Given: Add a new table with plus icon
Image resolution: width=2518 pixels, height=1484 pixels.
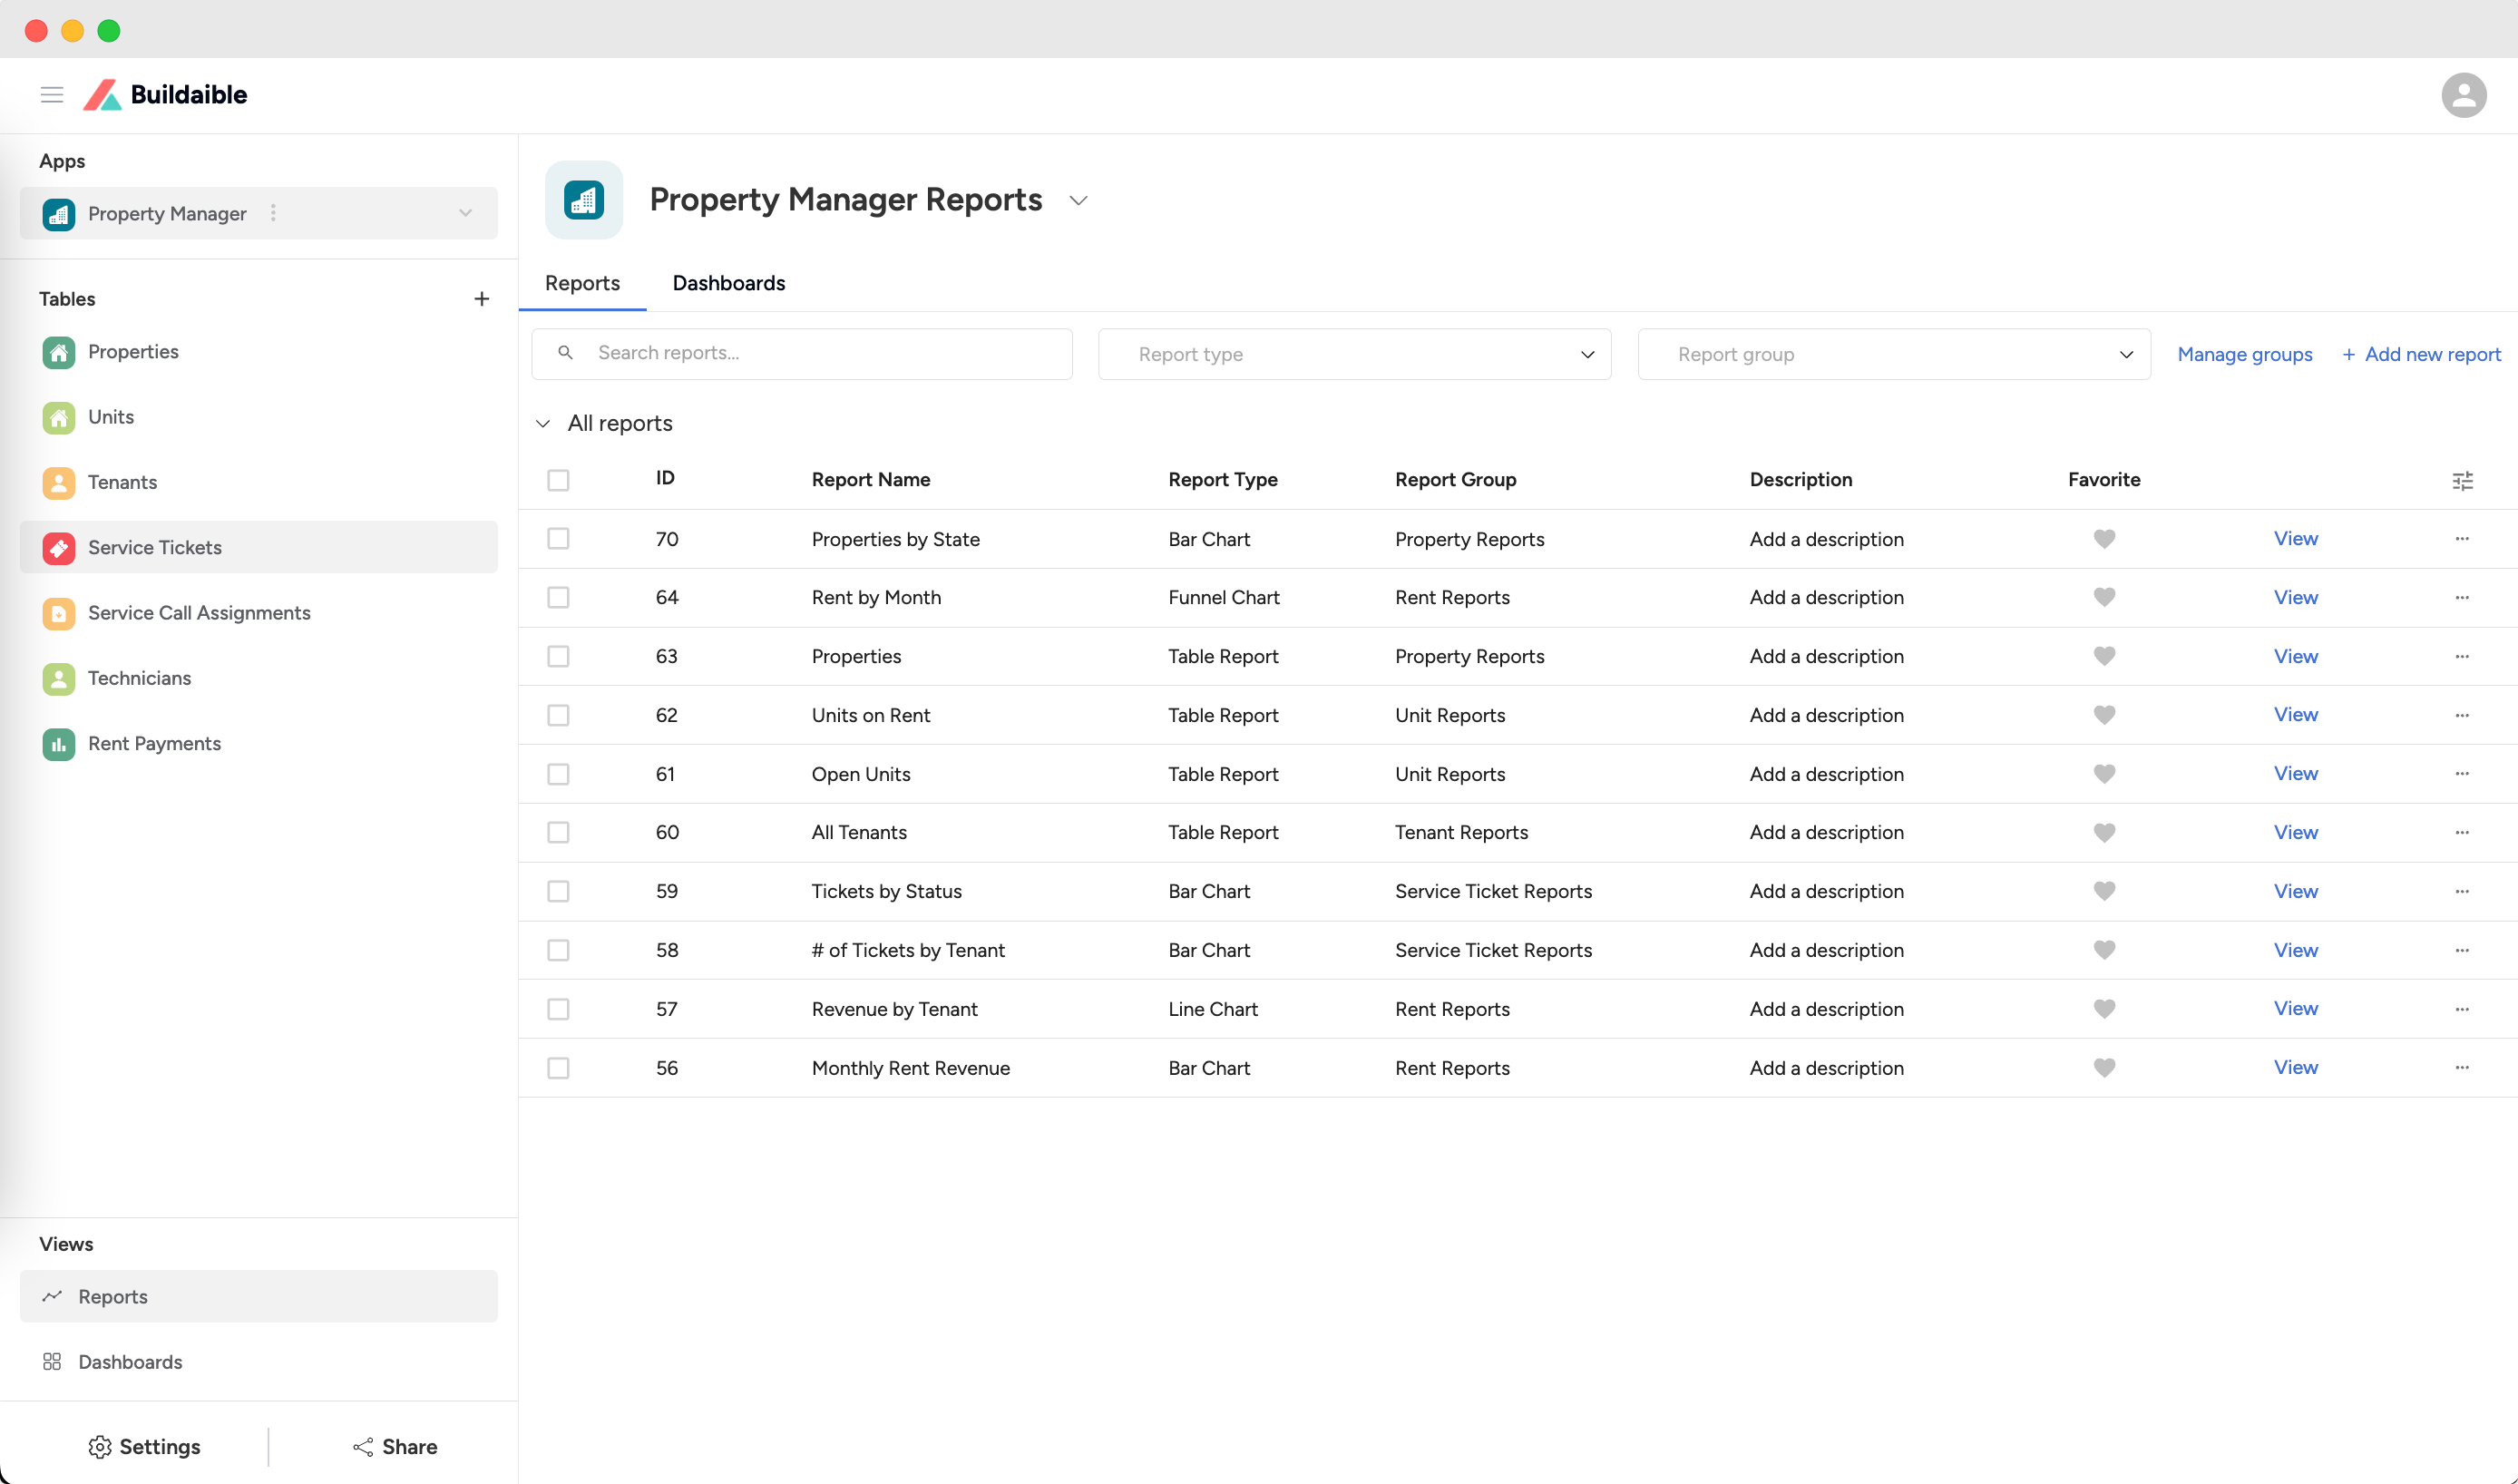Looking at the screenshot, I should point(482,299).
